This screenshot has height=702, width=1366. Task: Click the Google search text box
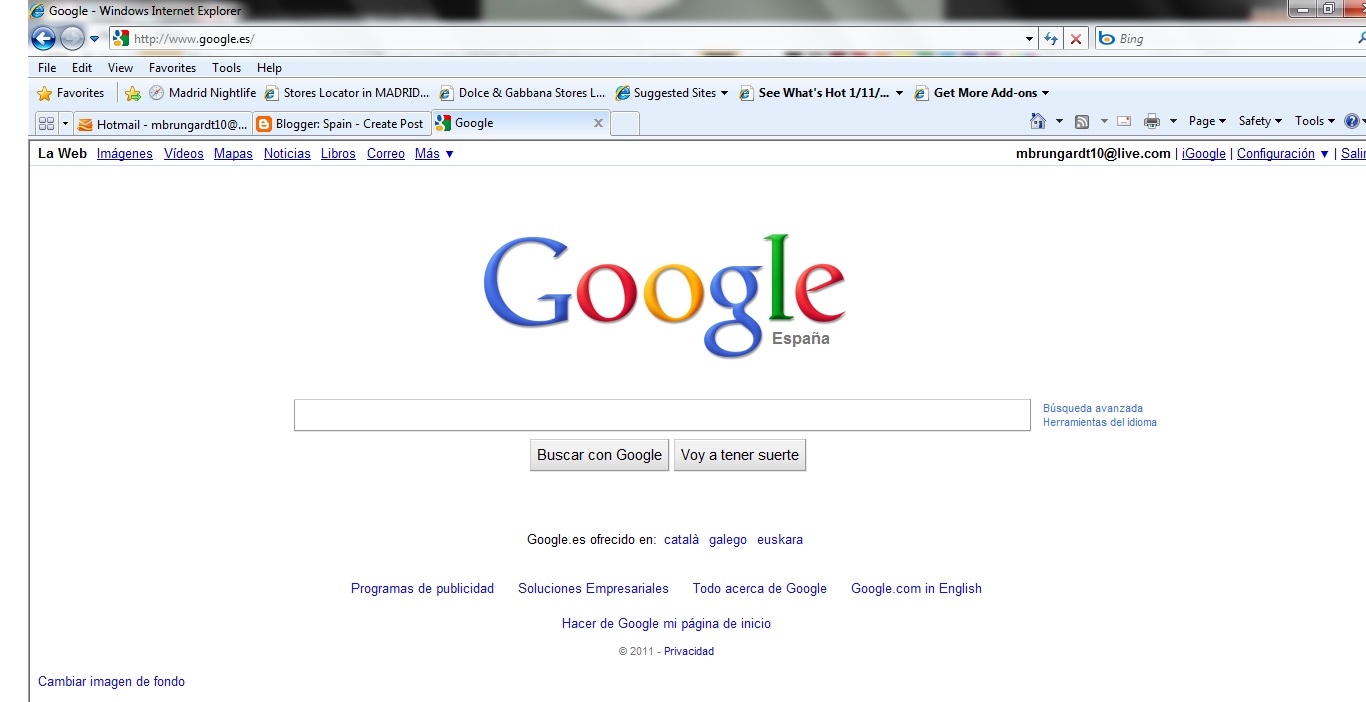click(662, 415)
